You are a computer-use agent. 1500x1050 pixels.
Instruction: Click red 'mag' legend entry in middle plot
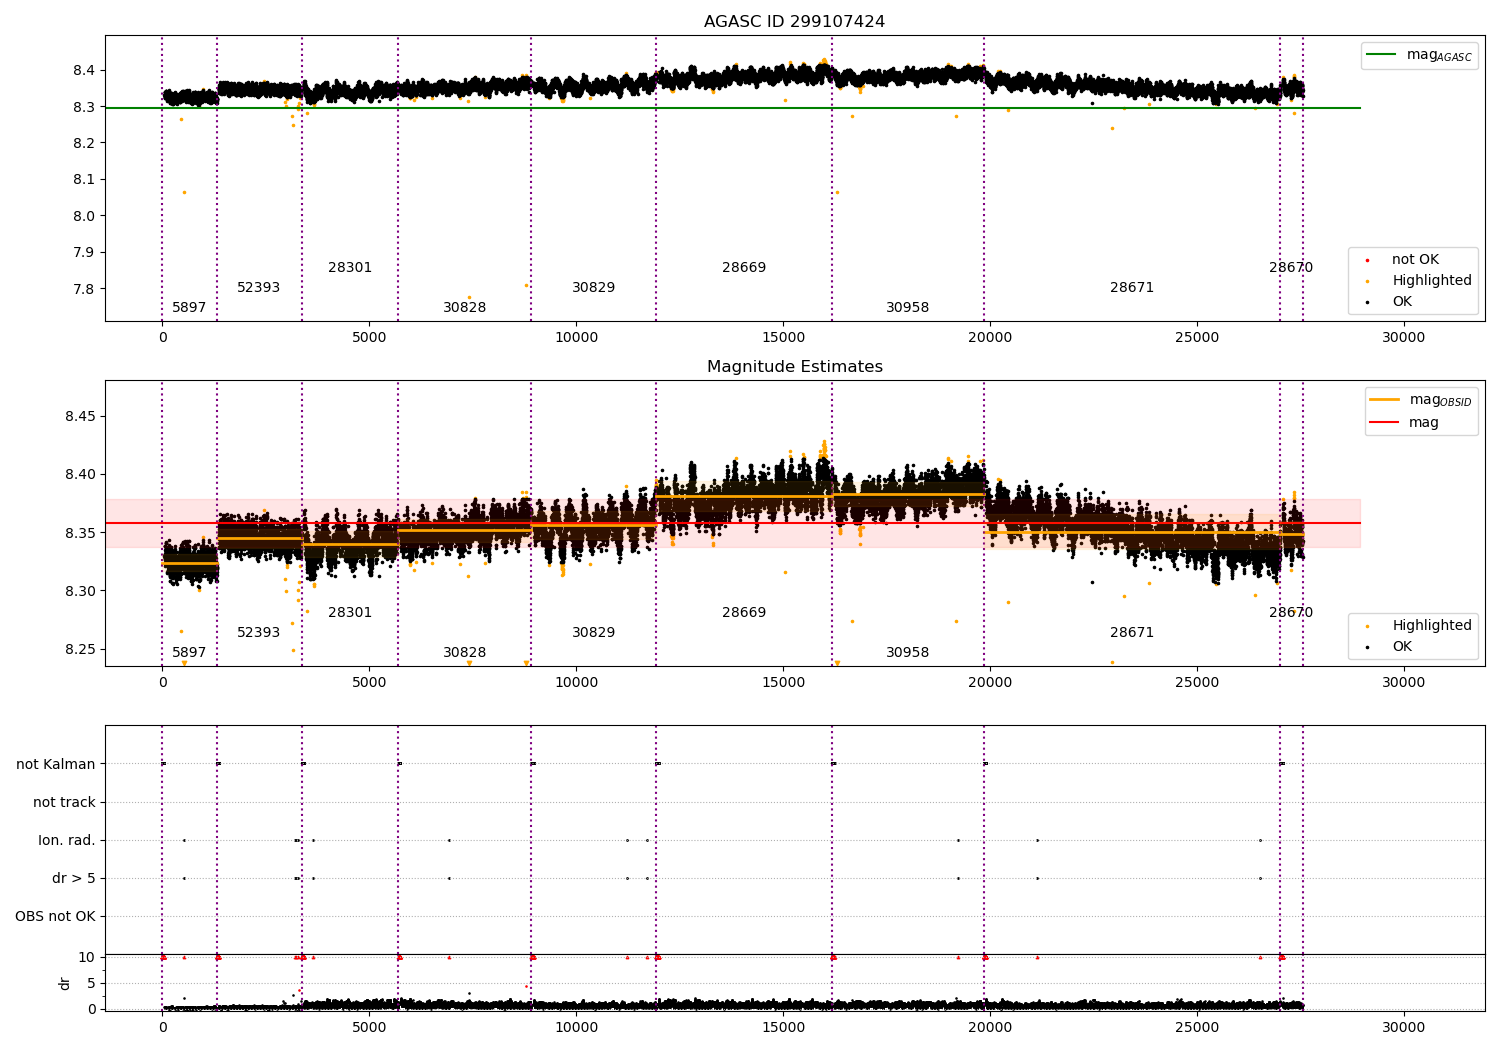pyautogui.click(x=1404, y=422)
